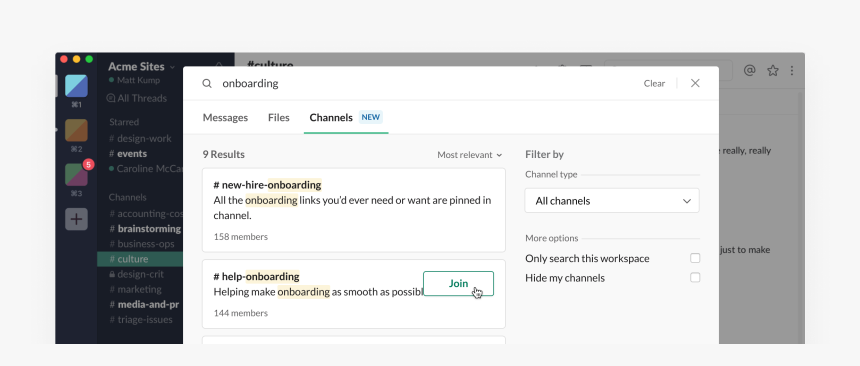Viewport: 860px width, 366px height.
Task: Switch to the second workspace icon
Action: pyautogui.click(x=76, y=130)
